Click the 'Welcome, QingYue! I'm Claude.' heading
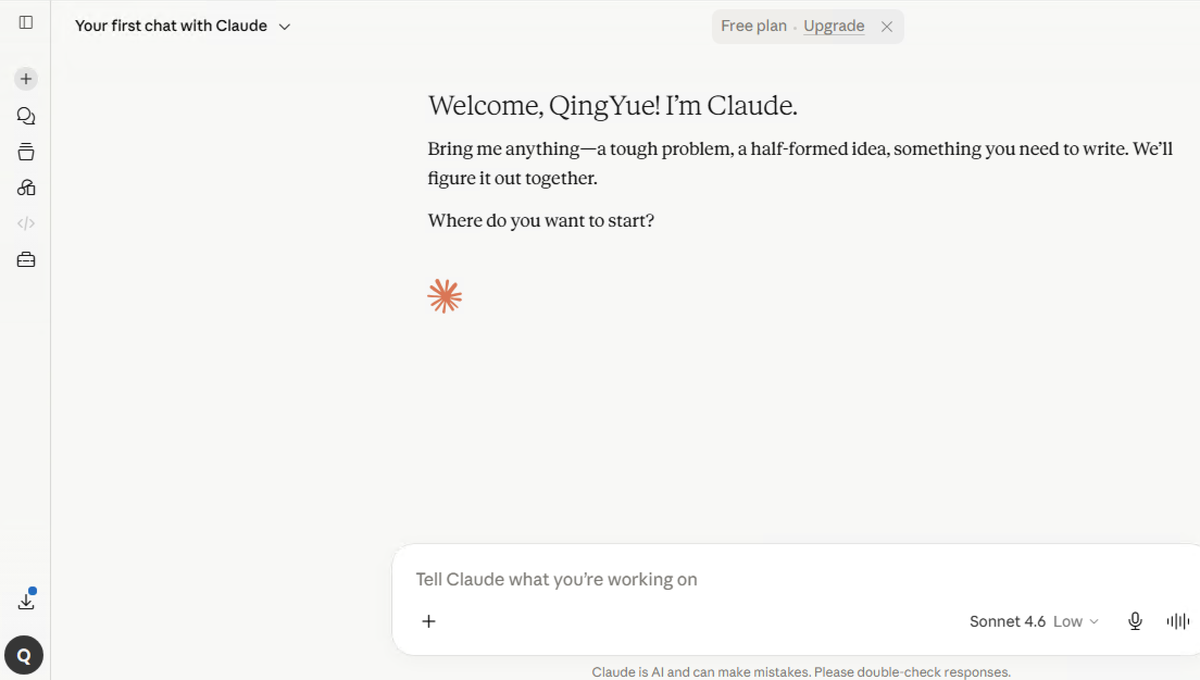Screen dimensions: 1200x680 (x=613, y=106)
